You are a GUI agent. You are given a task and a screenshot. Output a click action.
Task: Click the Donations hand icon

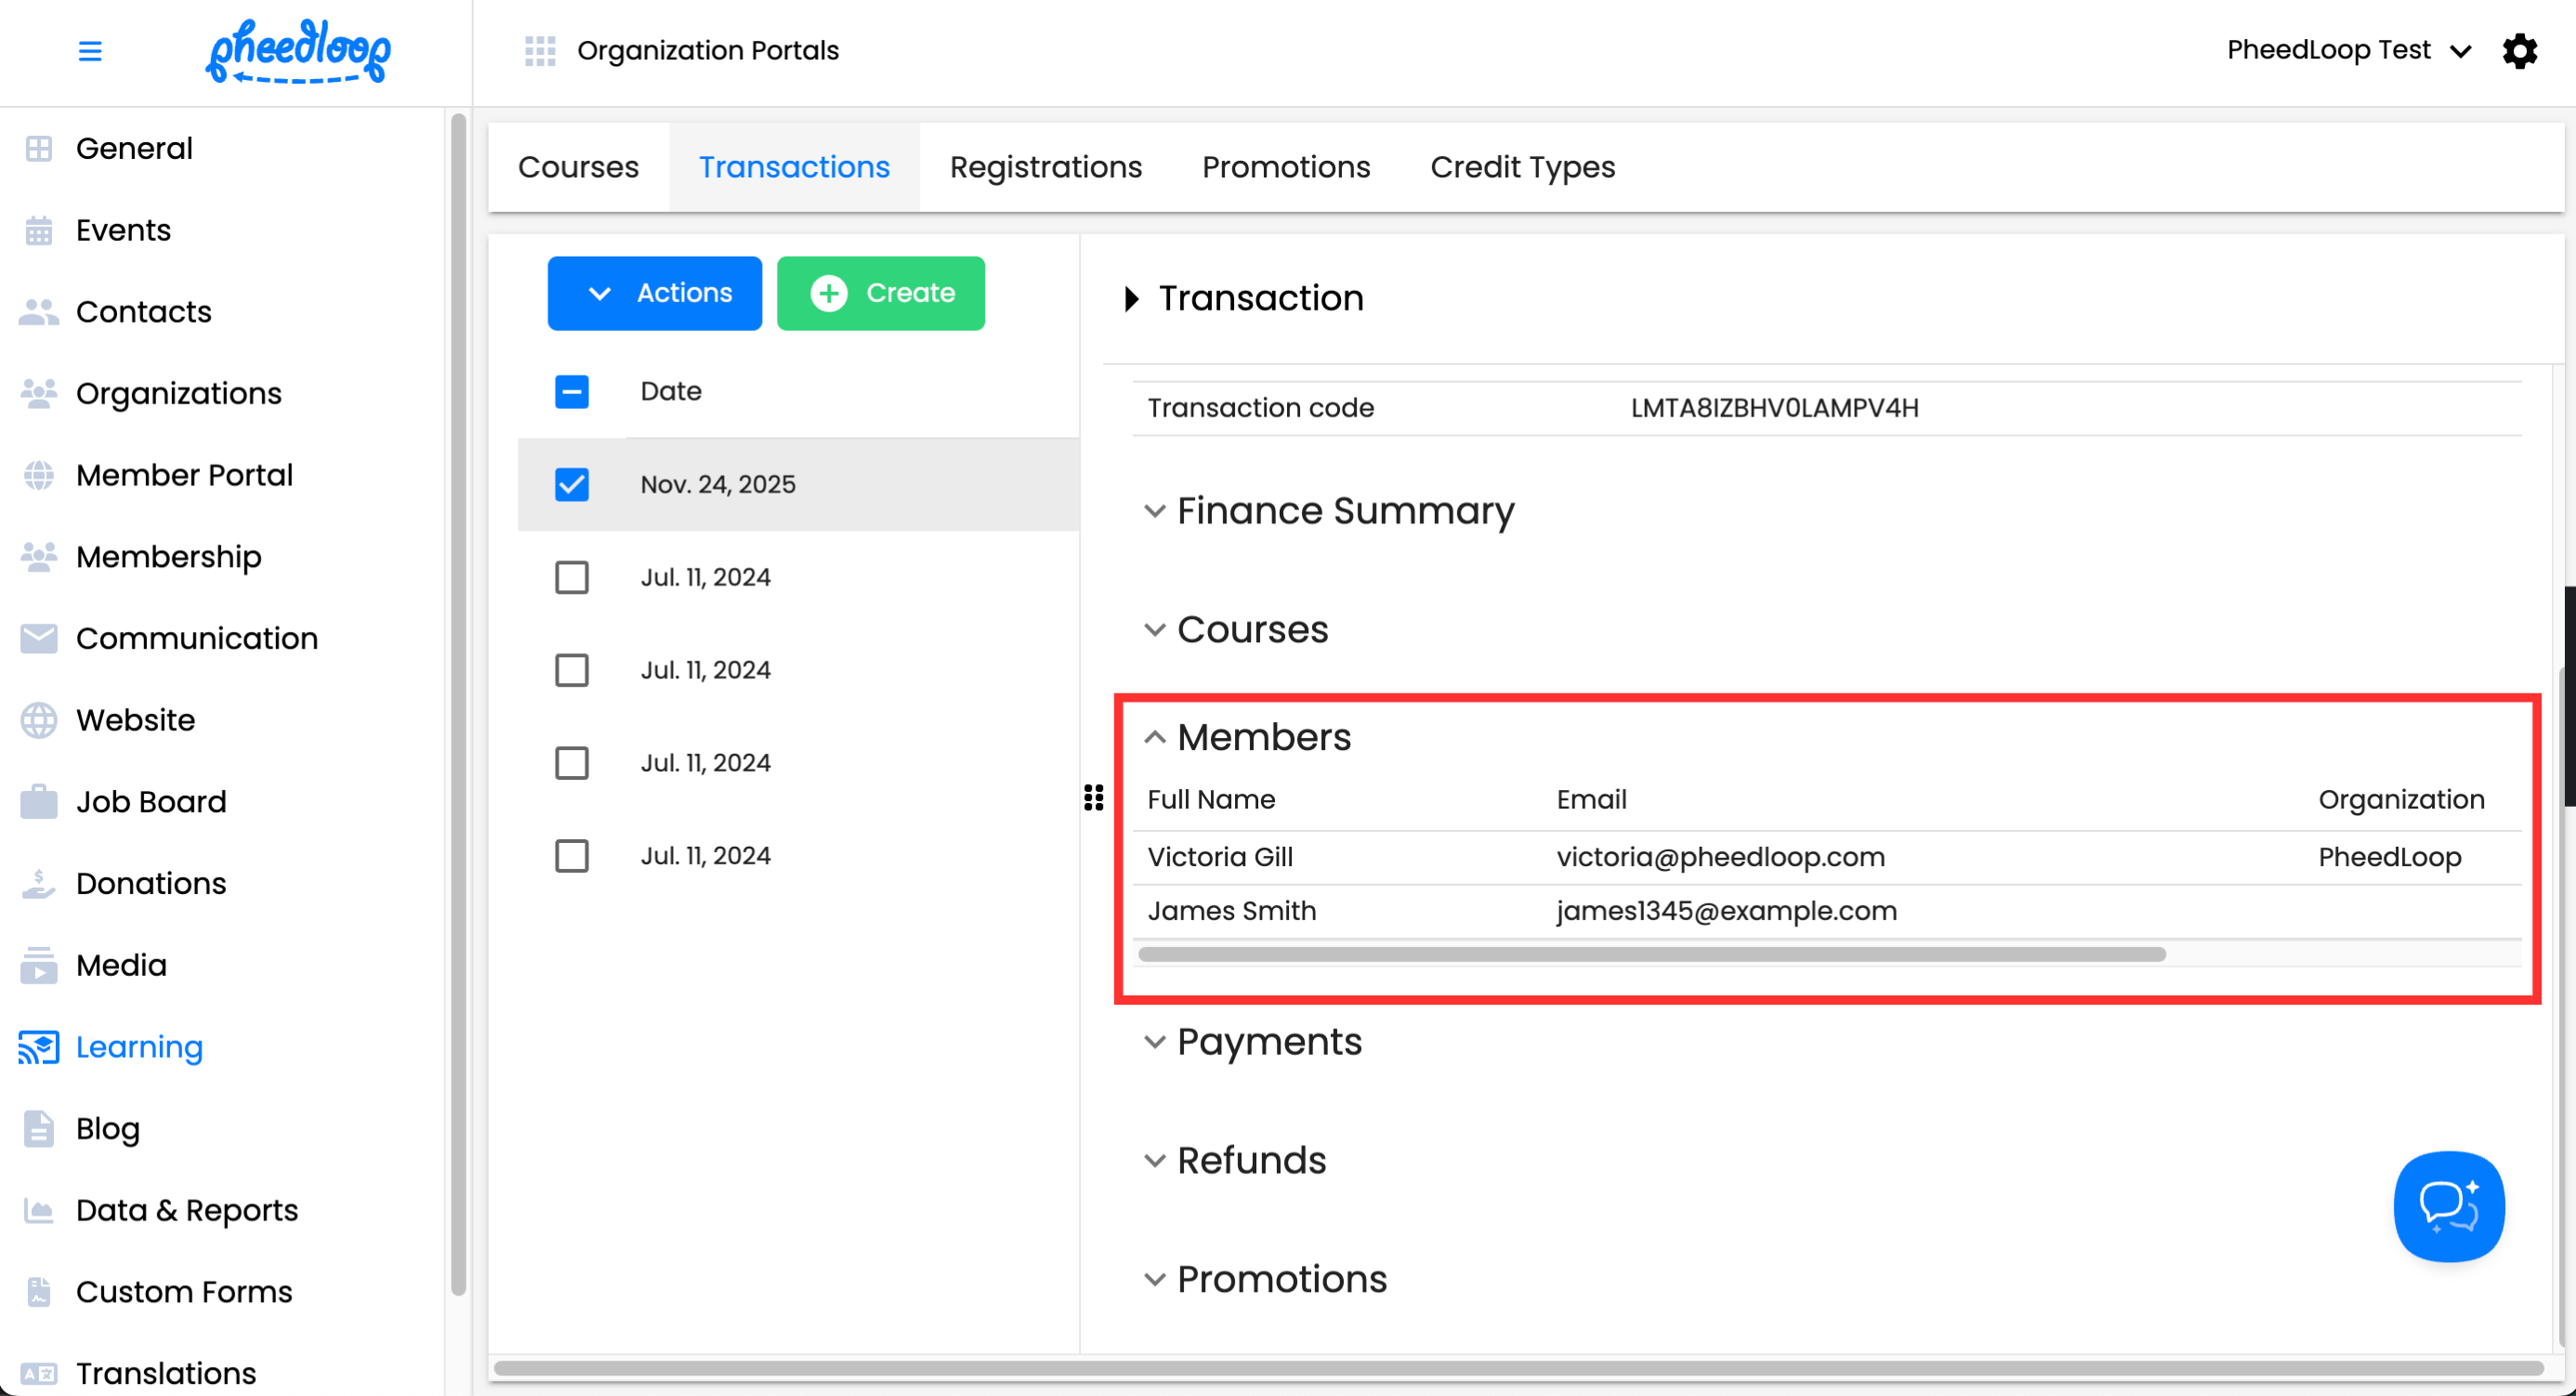pos(39,884)
